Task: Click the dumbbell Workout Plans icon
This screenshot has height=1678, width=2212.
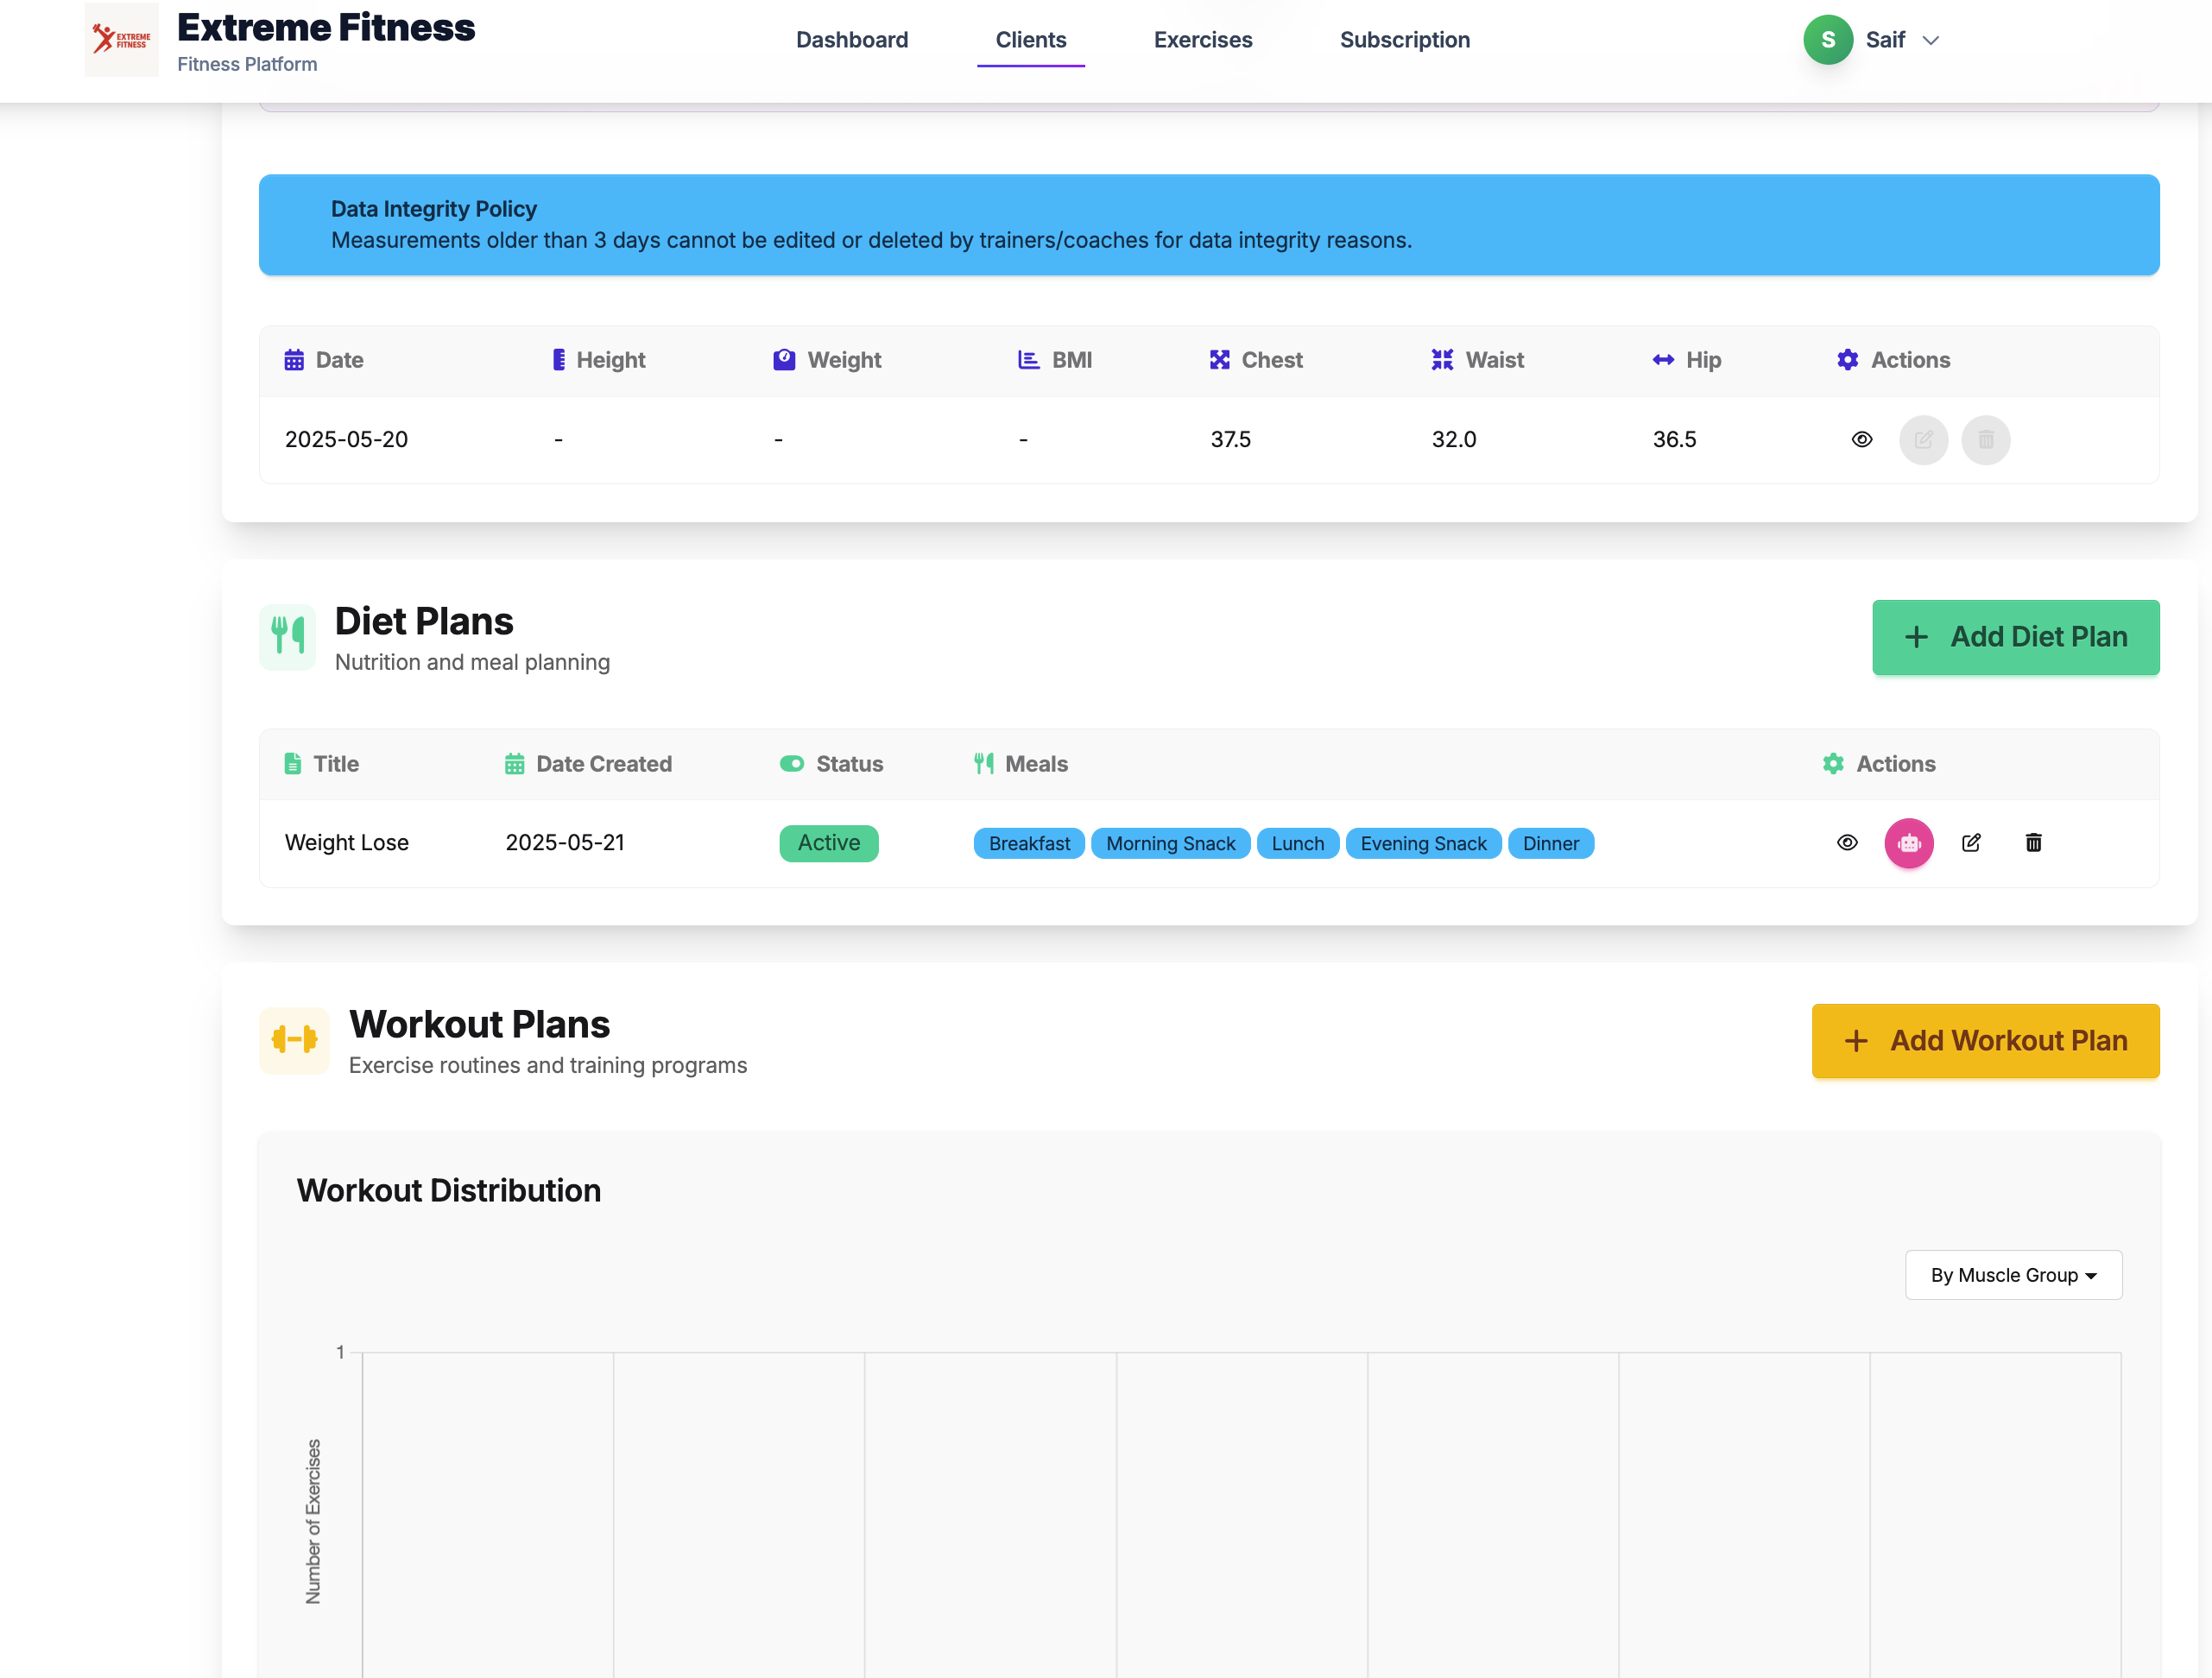Action: coord(294,1040)
